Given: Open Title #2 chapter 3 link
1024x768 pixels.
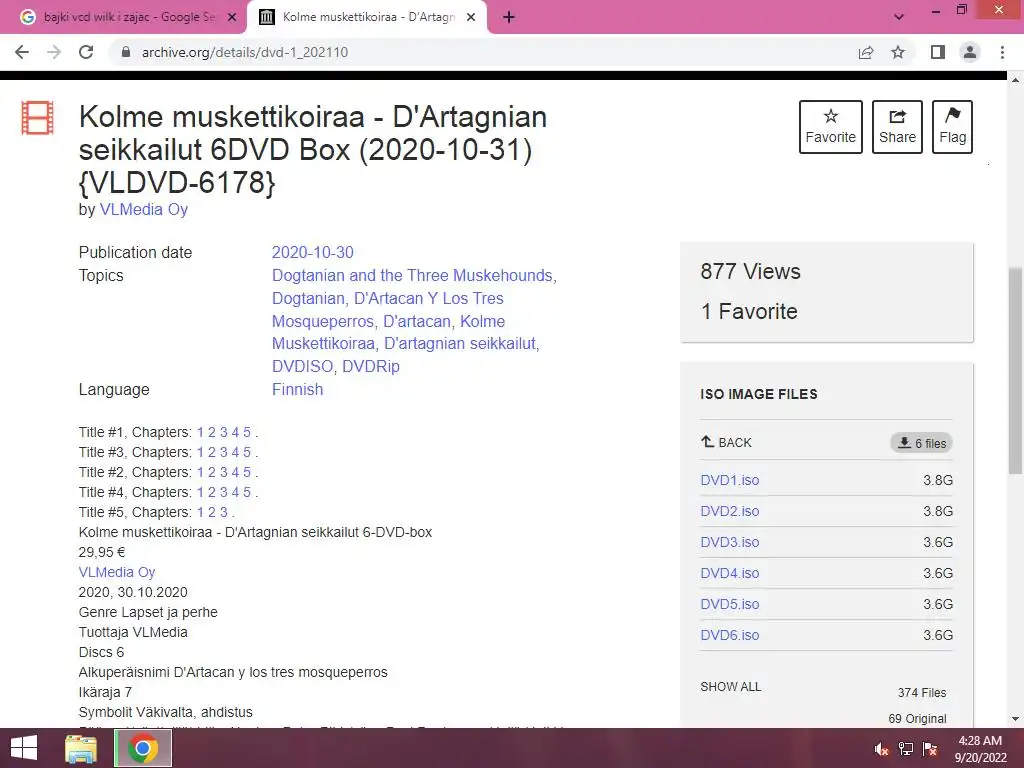Looking at the screenshot, I should 223,472.
